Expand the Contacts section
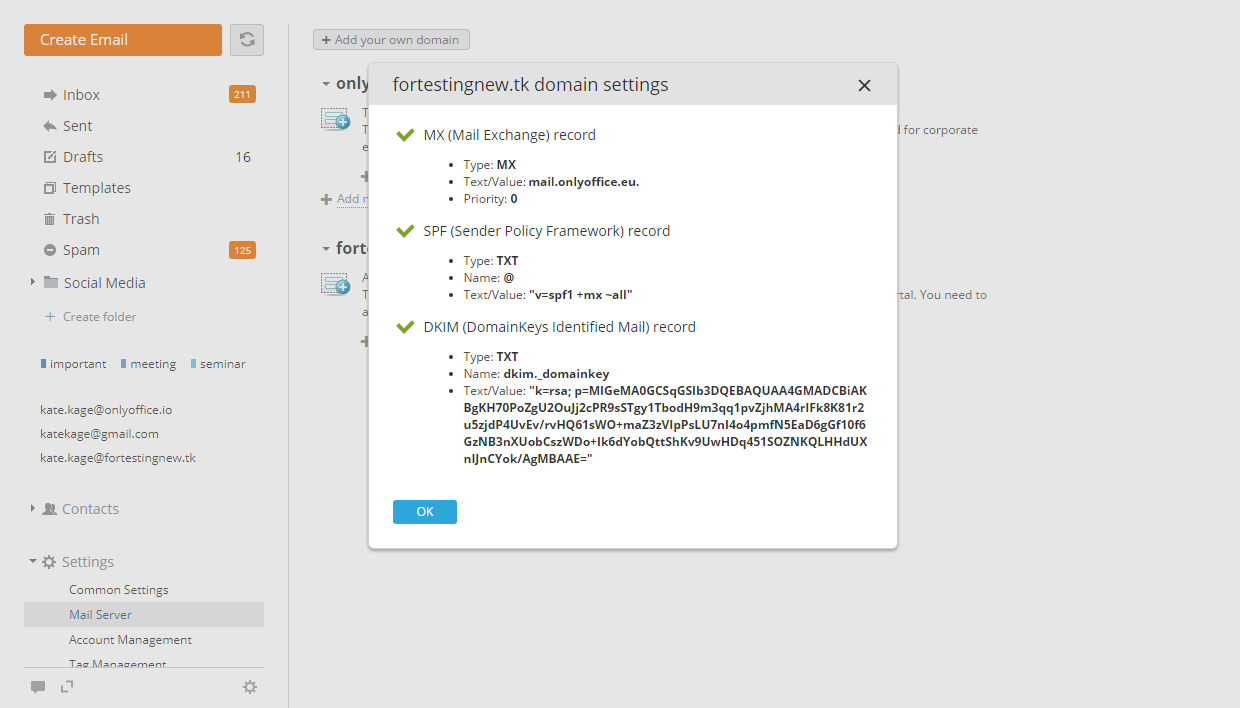The image size is (1240, 708). click(x=33, y=508)
